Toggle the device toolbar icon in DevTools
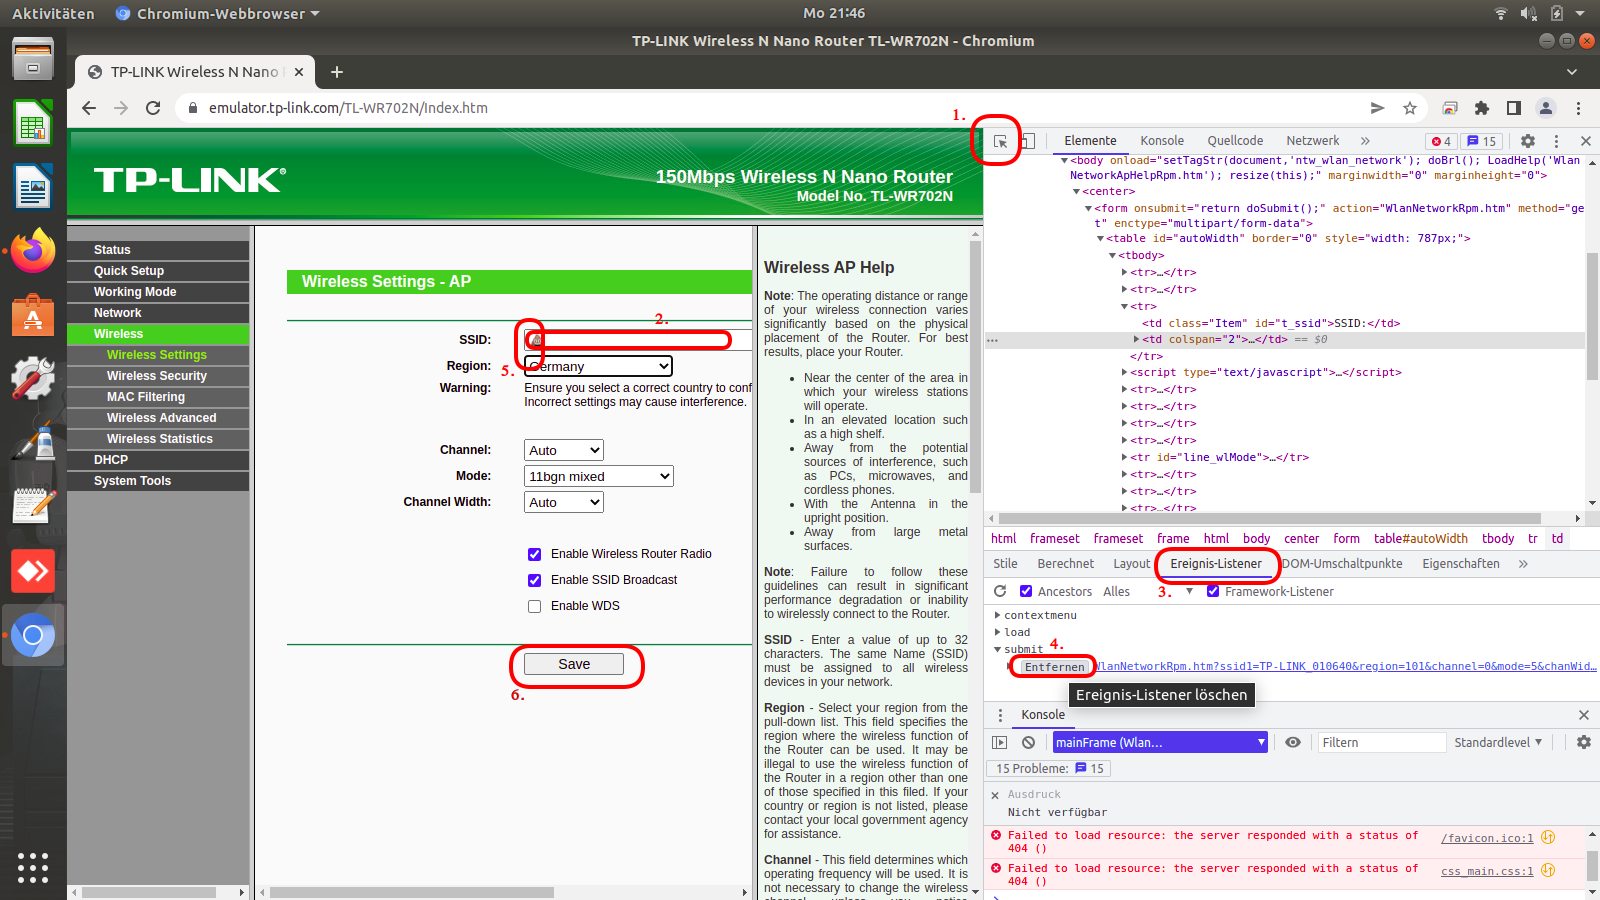The image size is (1600, 900). [x=1028, y=141]
